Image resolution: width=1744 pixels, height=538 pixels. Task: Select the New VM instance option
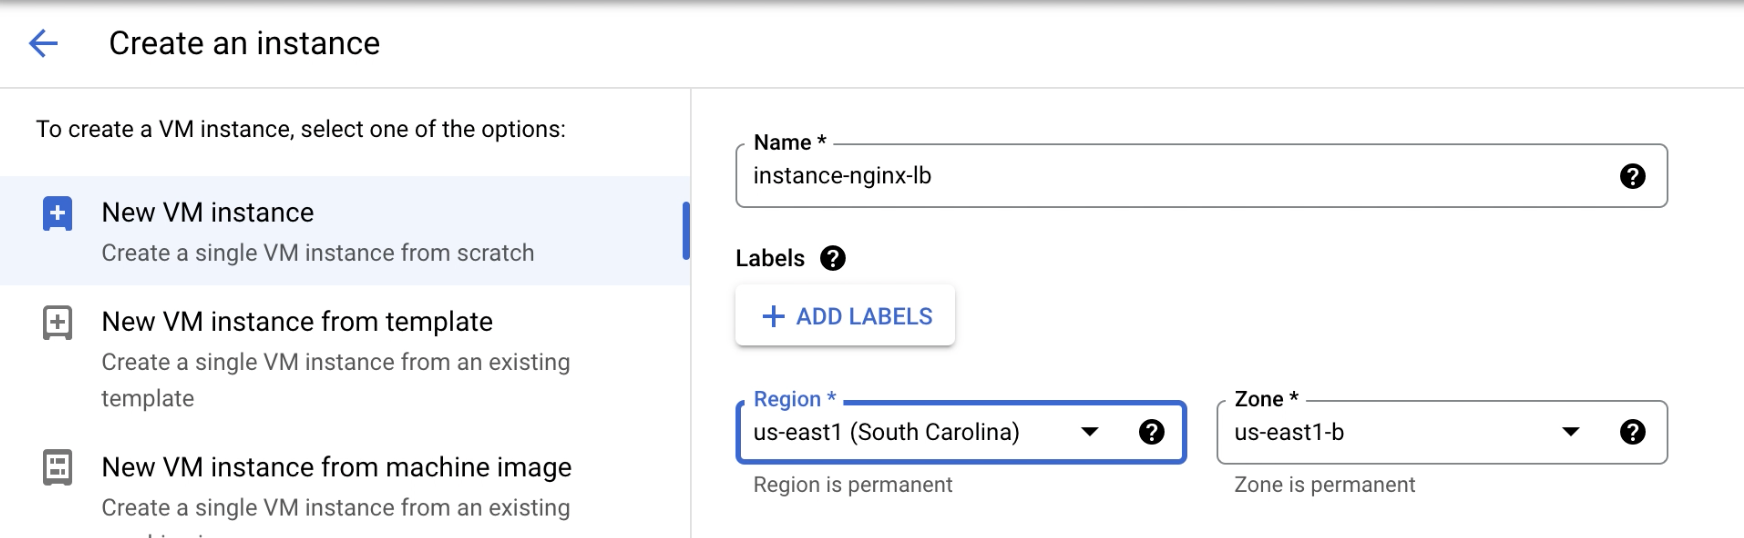pyautogui.click(x=208, y=213)
